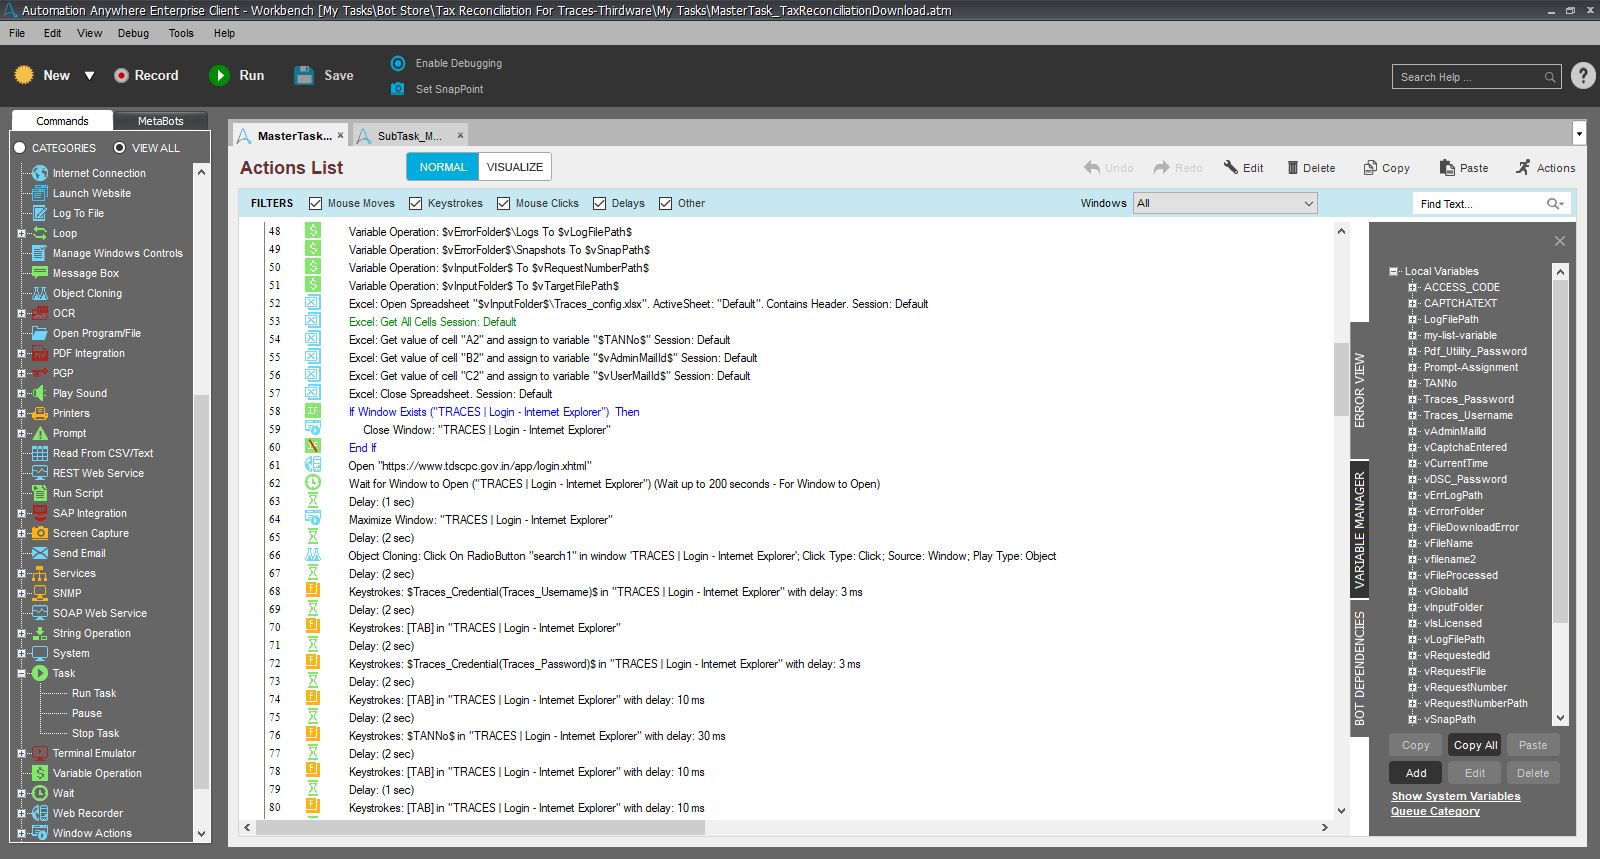Click the Search Help input field
Screen dimensions: 1600x859
point(1470,77)
